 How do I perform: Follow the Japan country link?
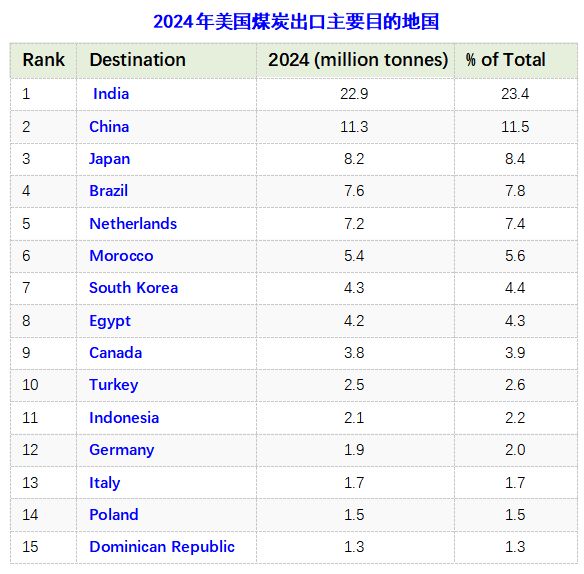pos(110,159)
